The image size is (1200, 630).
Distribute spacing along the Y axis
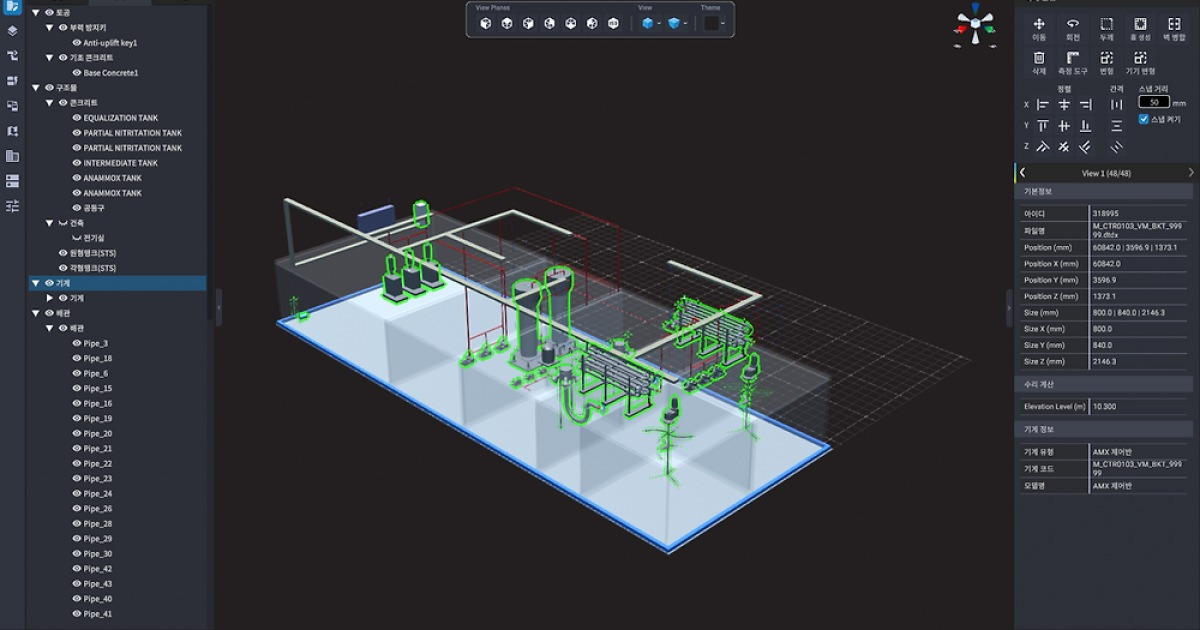[1117, 126]
